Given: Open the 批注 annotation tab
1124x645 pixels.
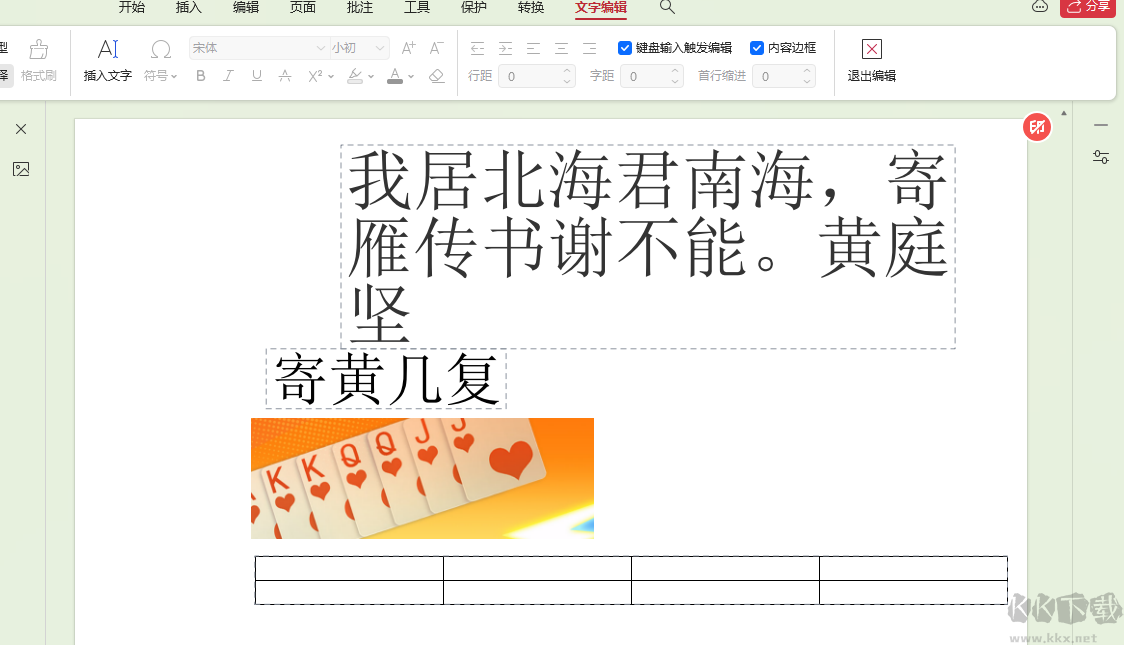Looking at the screenshot, I should (x=360, y=9).
